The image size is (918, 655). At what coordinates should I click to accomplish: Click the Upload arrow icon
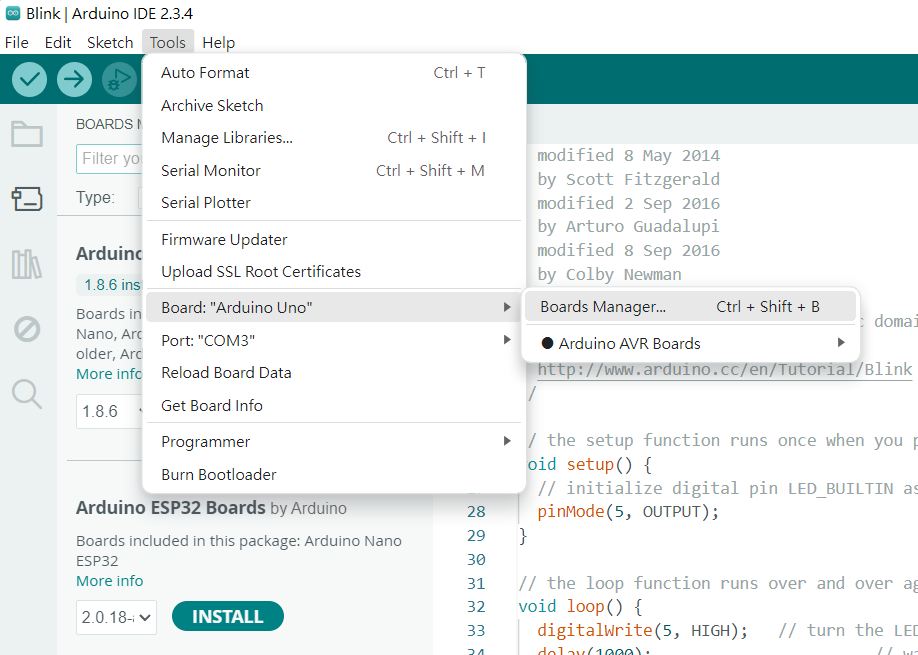(74, 79)
